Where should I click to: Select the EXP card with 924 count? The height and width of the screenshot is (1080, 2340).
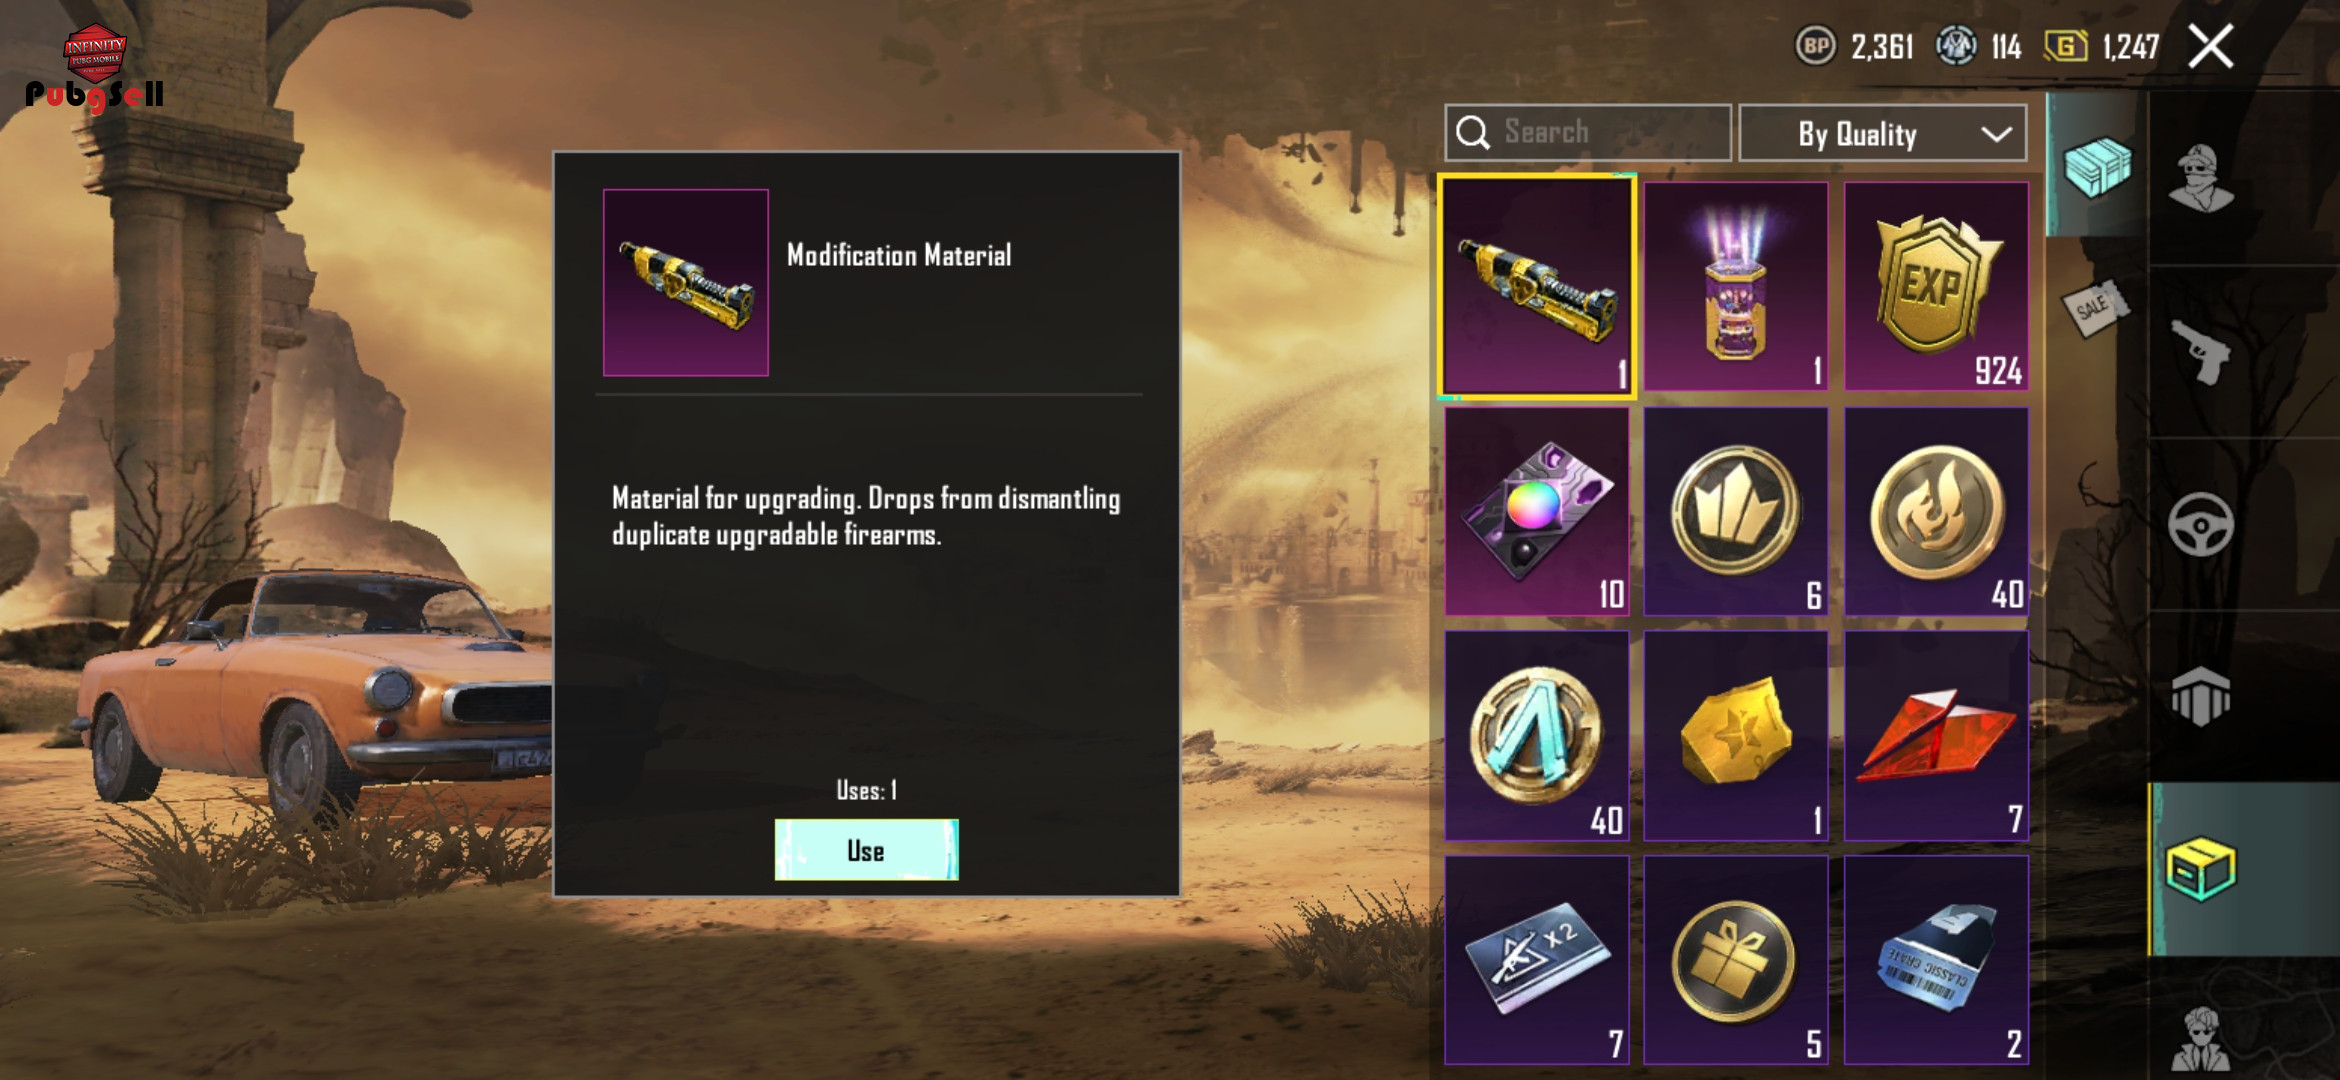pyautogui.click(x=1936, y=287)
